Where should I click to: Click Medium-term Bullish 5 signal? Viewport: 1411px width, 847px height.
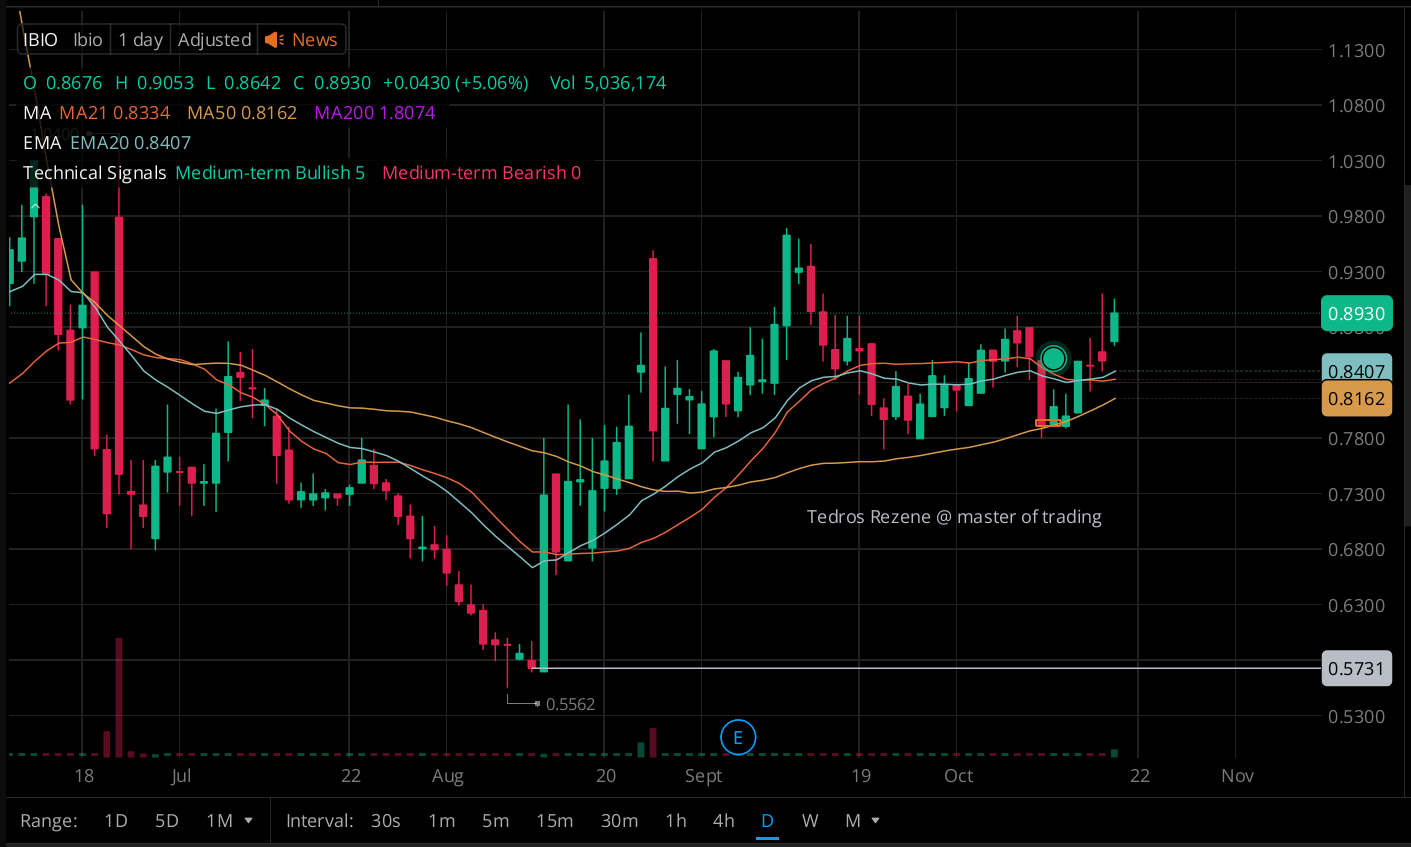click(x=270, y=173)
